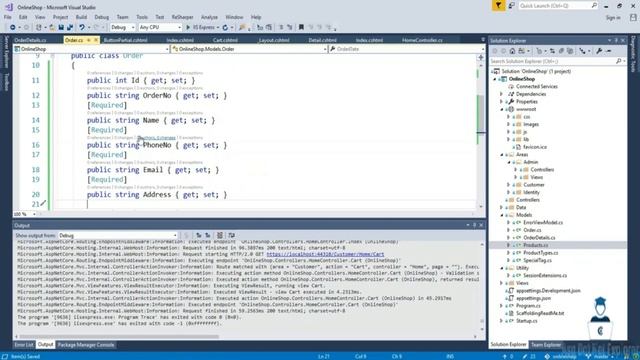Switch to the Team Explorer tab
The image size is (640, 360).
pos(546,345)
